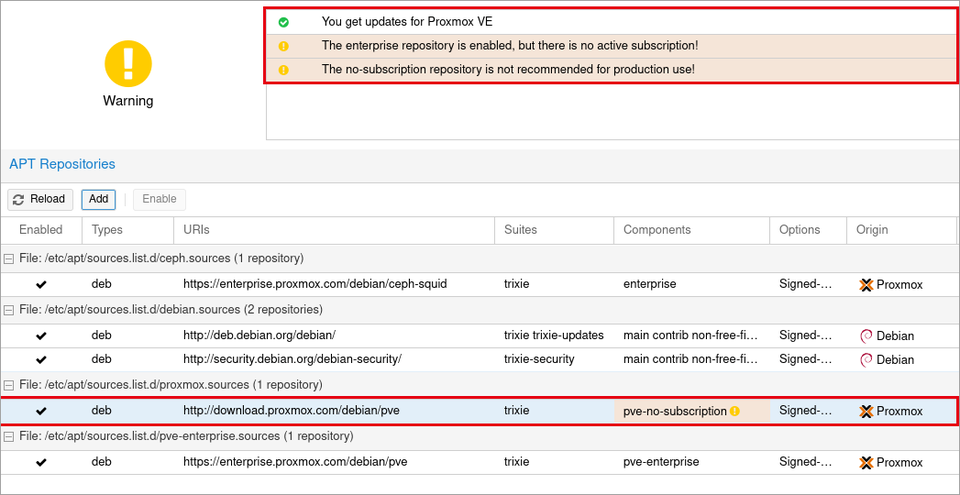Click the Options column header
960x495 pixels.
pyautogui.click(x=808, y=230)
